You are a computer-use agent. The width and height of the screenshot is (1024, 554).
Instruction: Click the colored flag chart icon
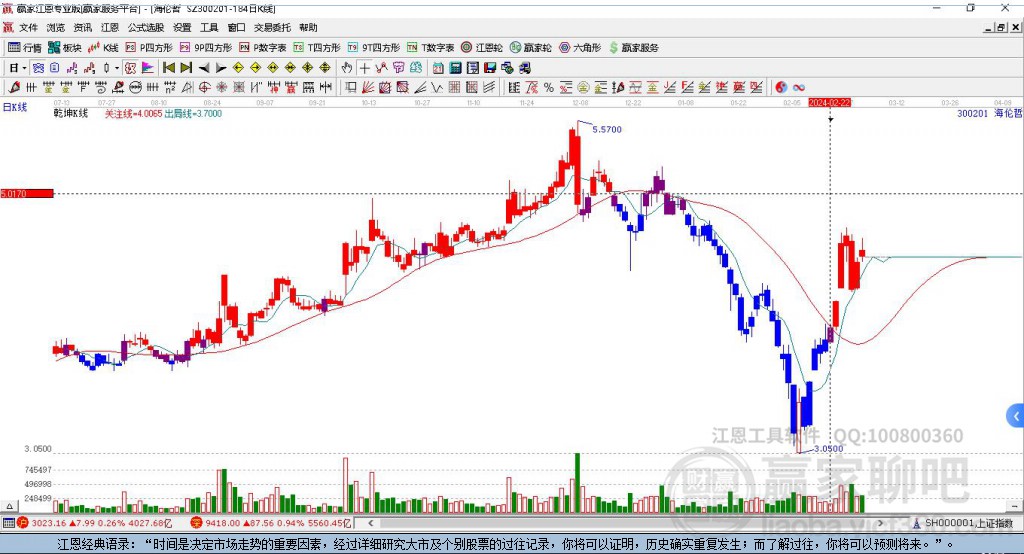148,68
